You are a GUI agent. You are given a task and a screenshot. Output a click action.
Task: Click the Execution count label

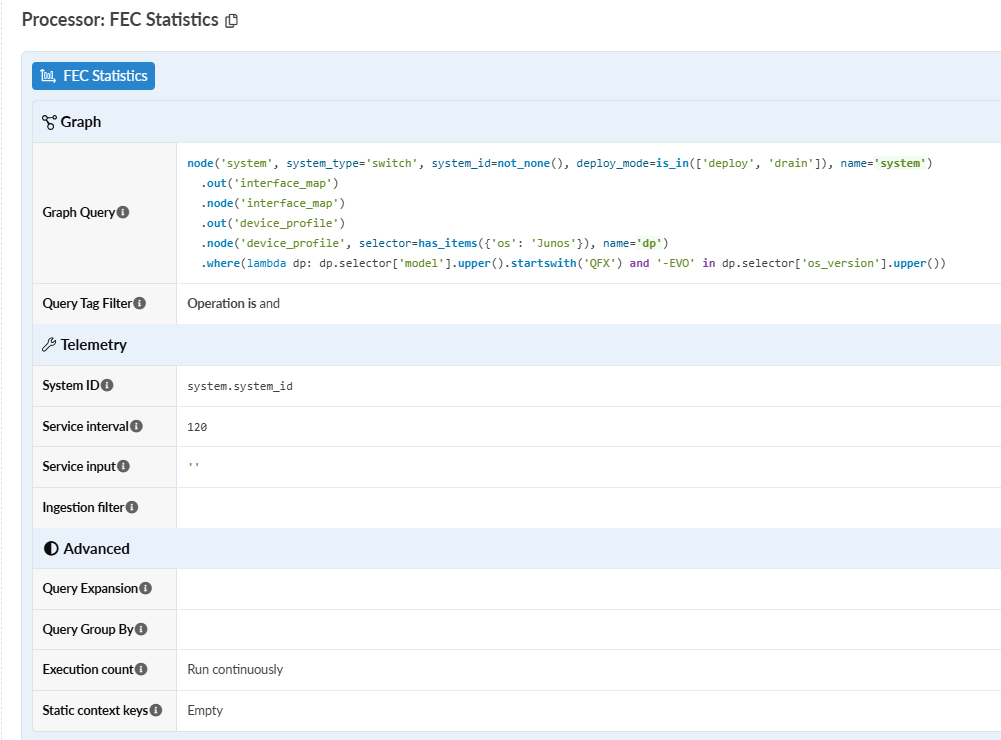coord(88,669)
